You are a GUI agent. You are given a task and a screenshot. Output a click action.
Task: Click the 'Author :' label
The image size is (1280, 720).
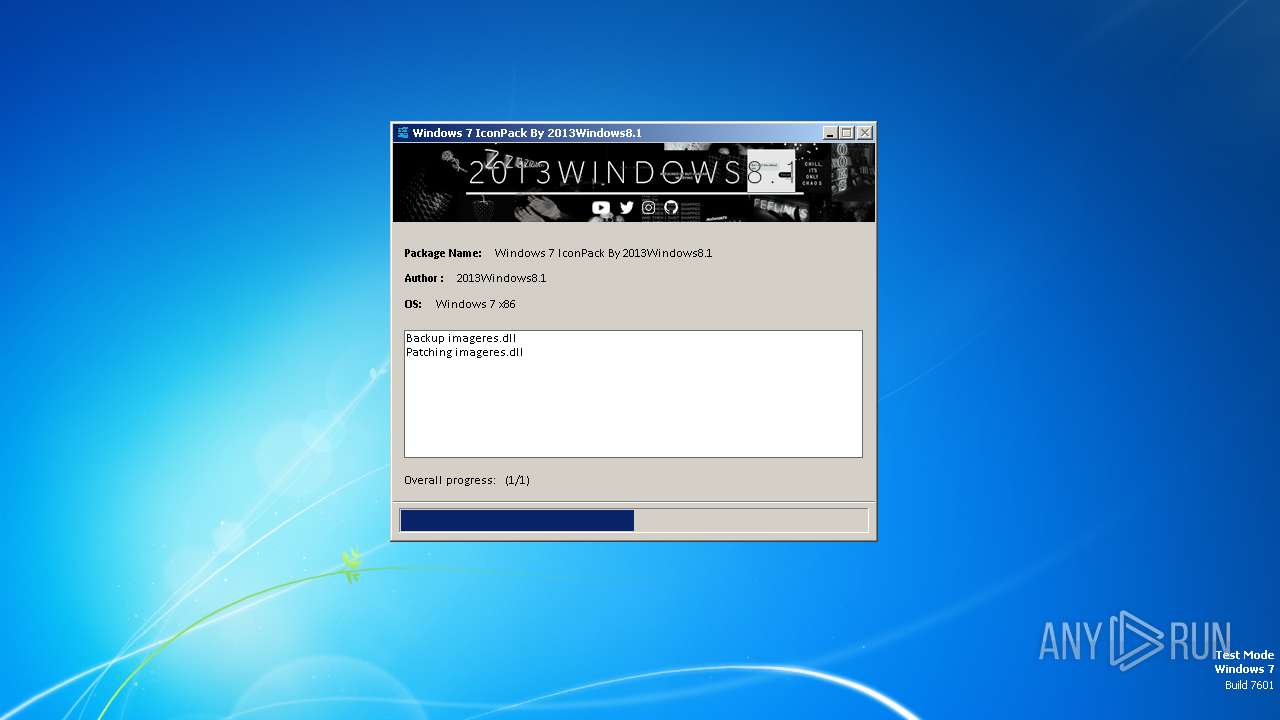click(424, 278)
